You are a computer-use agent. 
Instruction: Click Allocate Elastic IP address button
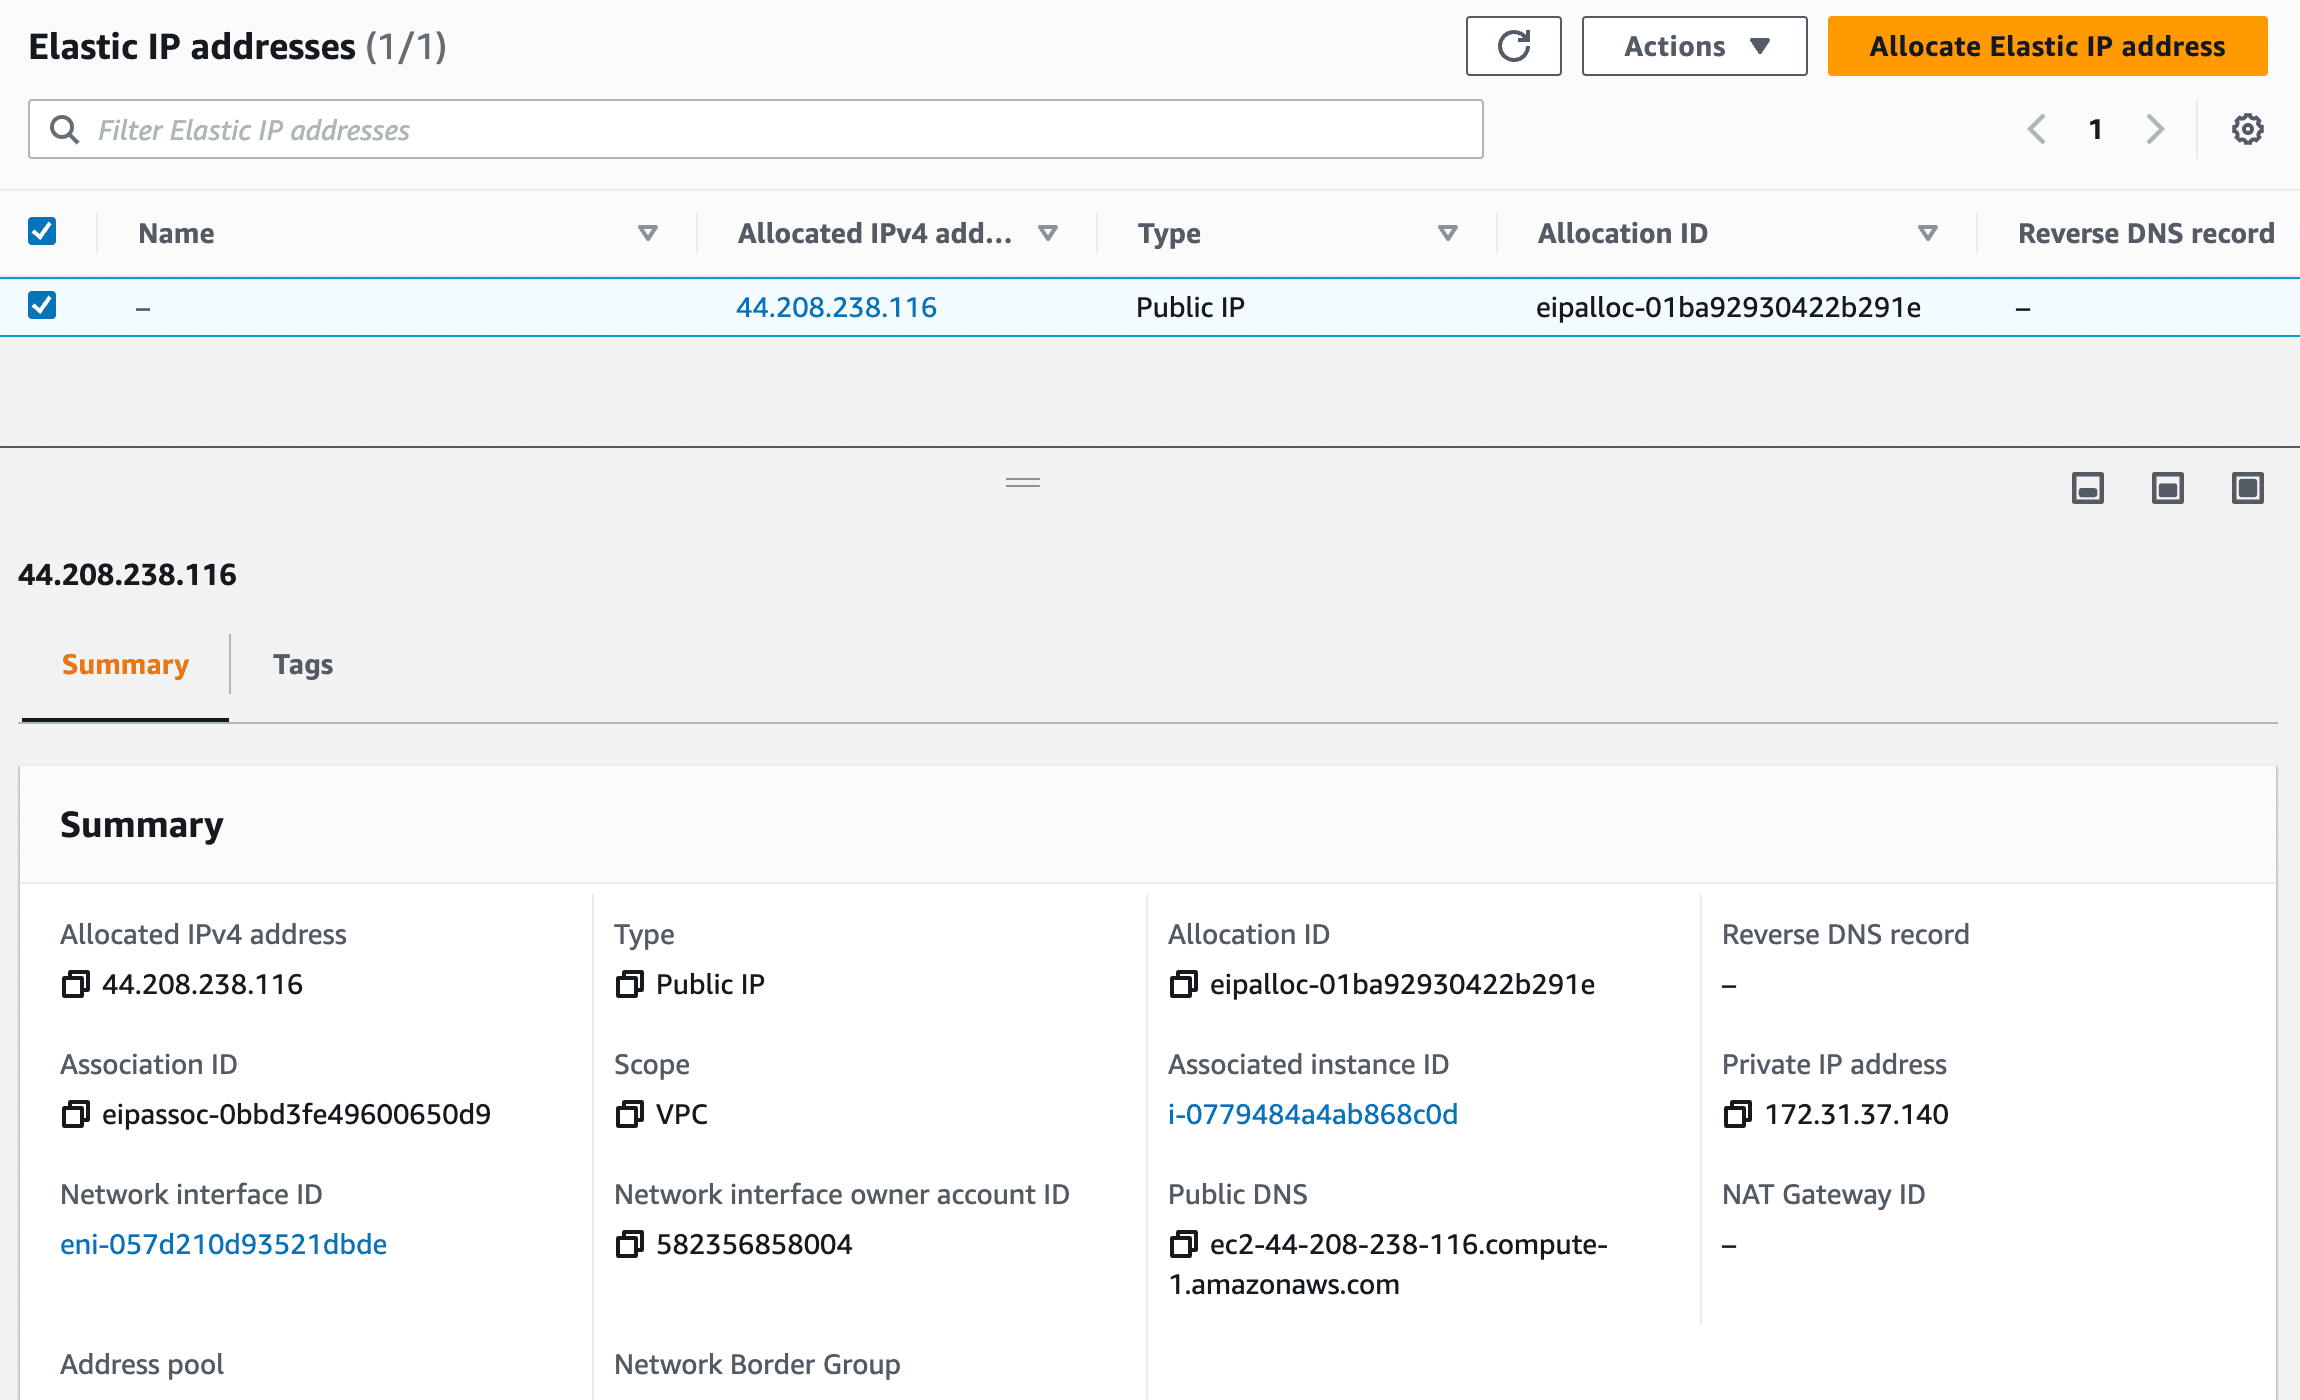tap(2047, 46)
